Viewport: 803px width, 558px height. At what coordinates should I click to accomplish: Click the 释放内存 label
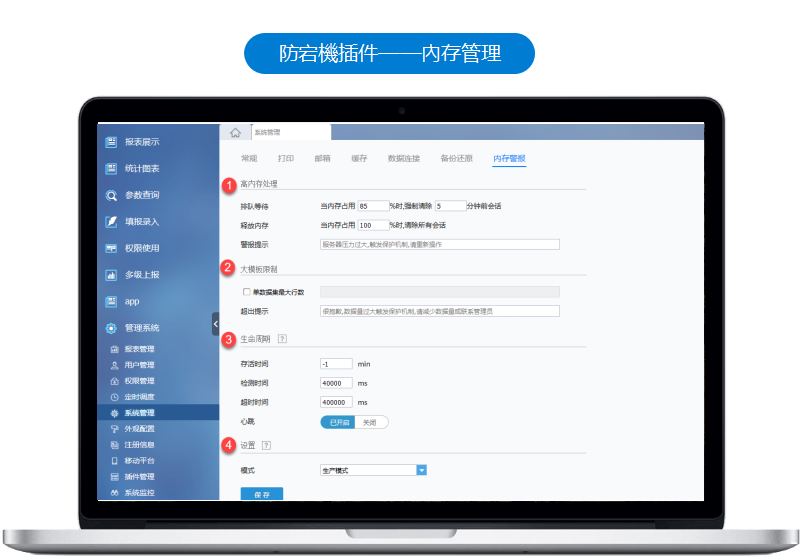point(255,225)
